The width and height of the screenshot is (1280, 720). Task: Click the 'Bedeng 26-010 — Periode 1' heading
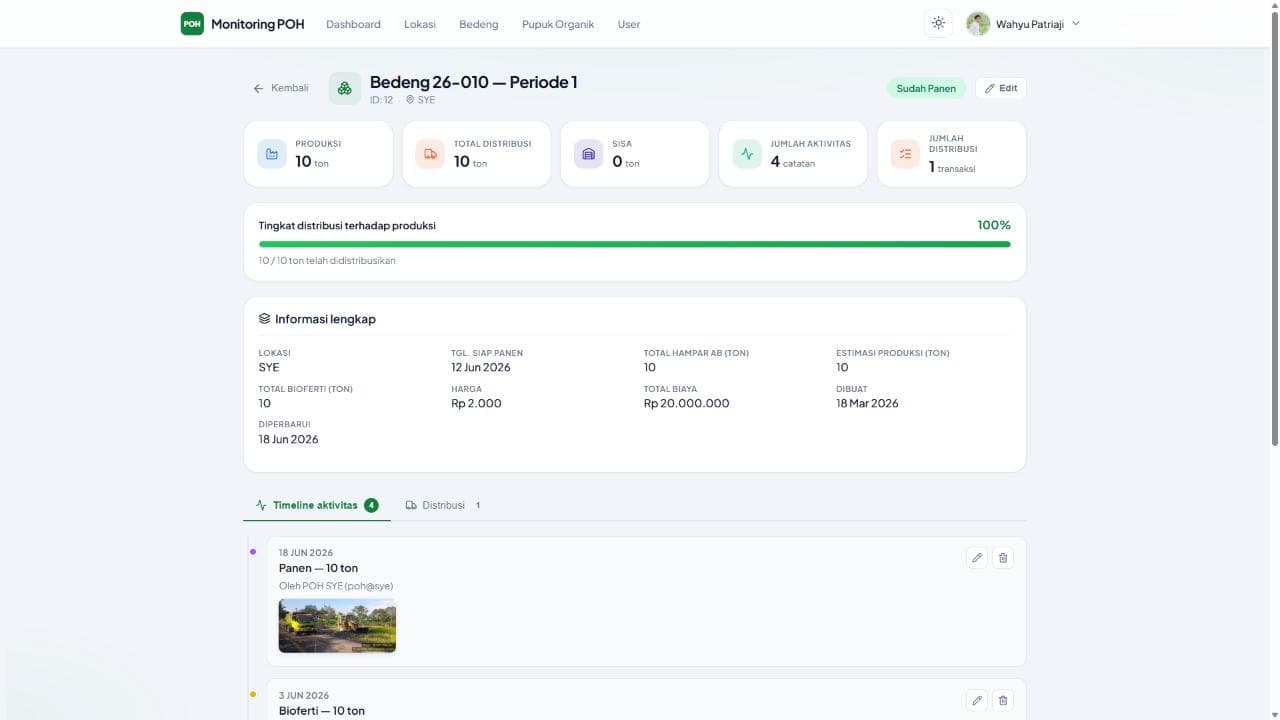pos(473,82)
